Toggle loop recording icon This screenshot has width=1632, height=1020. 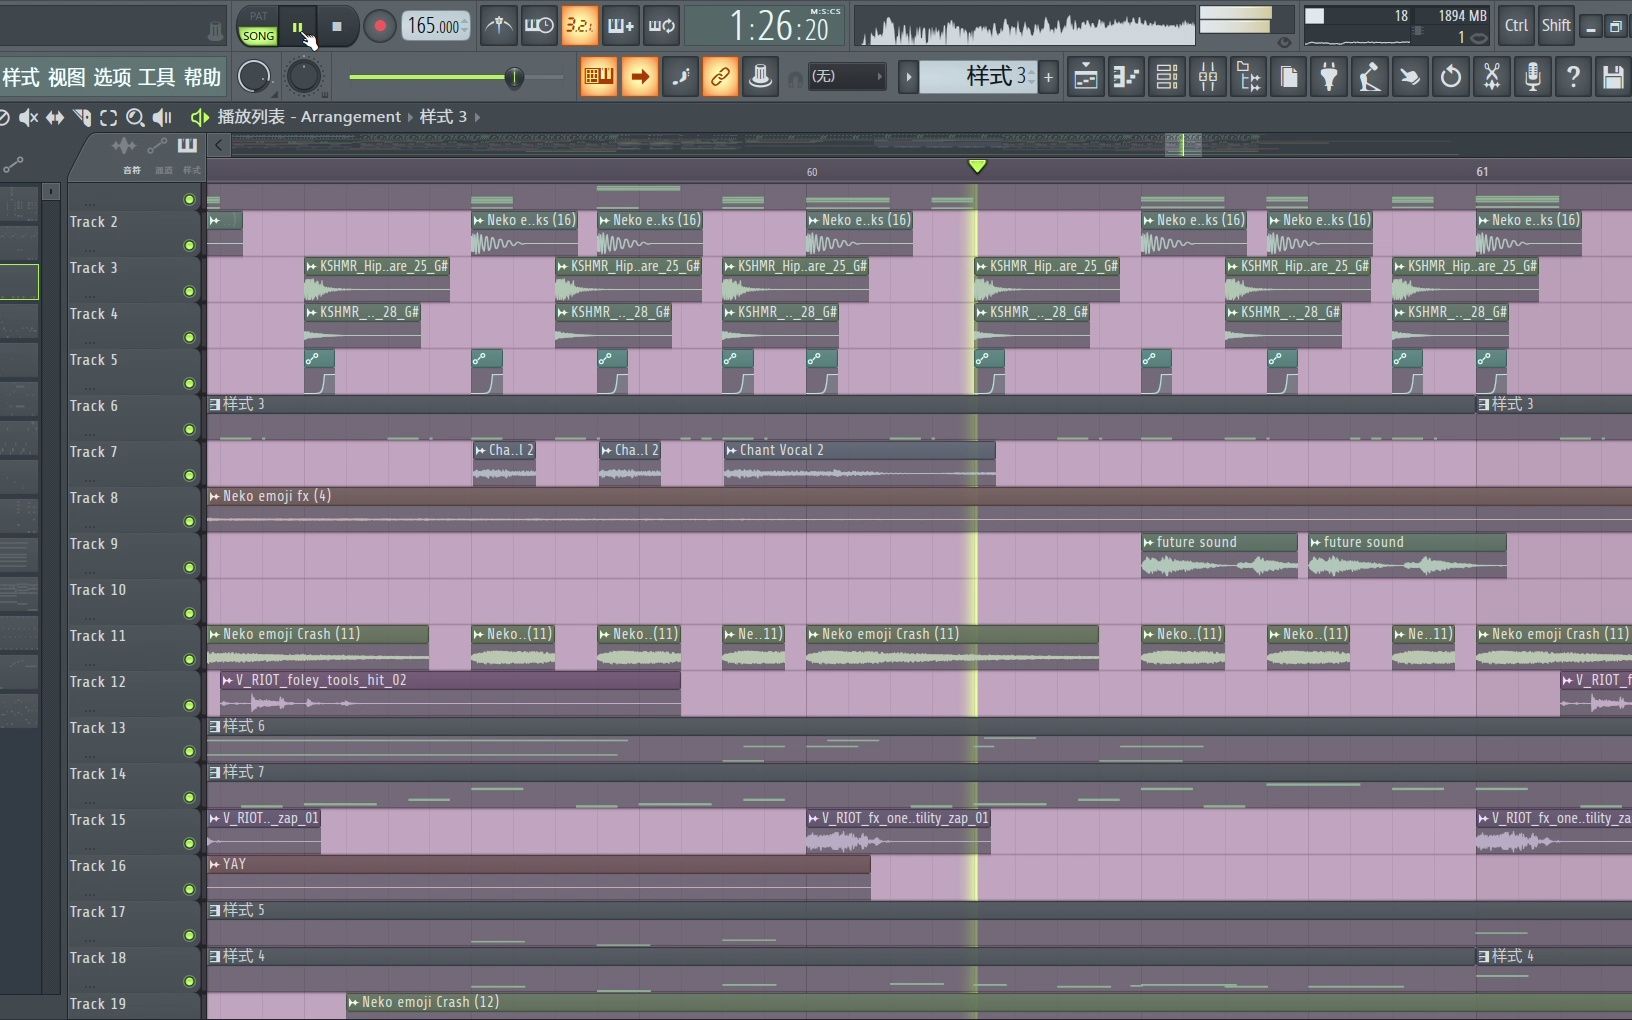tap(662, 26)
